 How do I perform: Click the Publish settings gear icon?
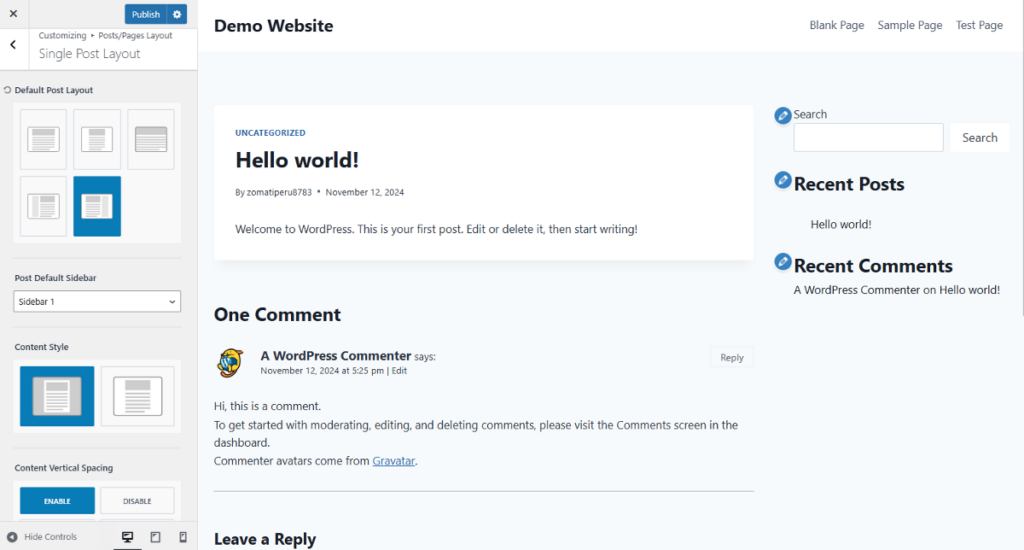pyautogui.click(x=177, y=14)
